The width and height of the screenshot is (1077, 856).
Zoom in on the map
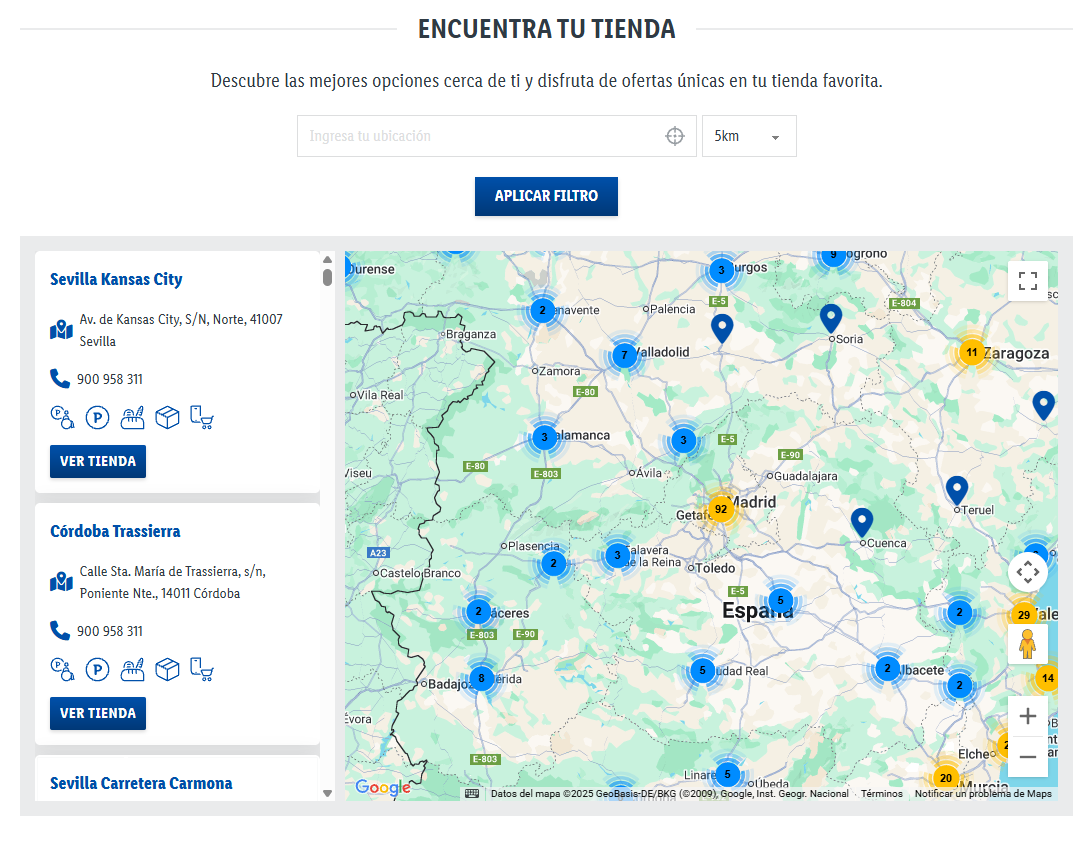click(1027, 716)
